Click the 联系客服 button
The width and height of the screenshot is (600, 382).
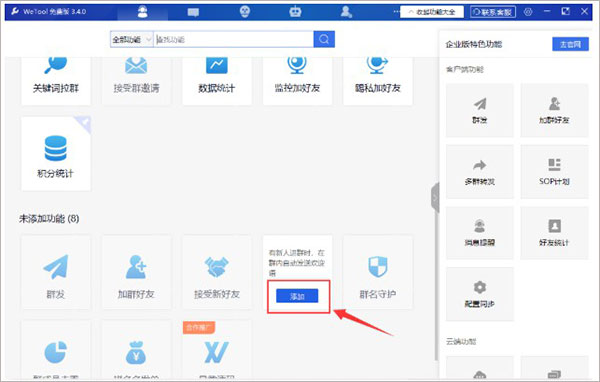[x=493, y=12]
